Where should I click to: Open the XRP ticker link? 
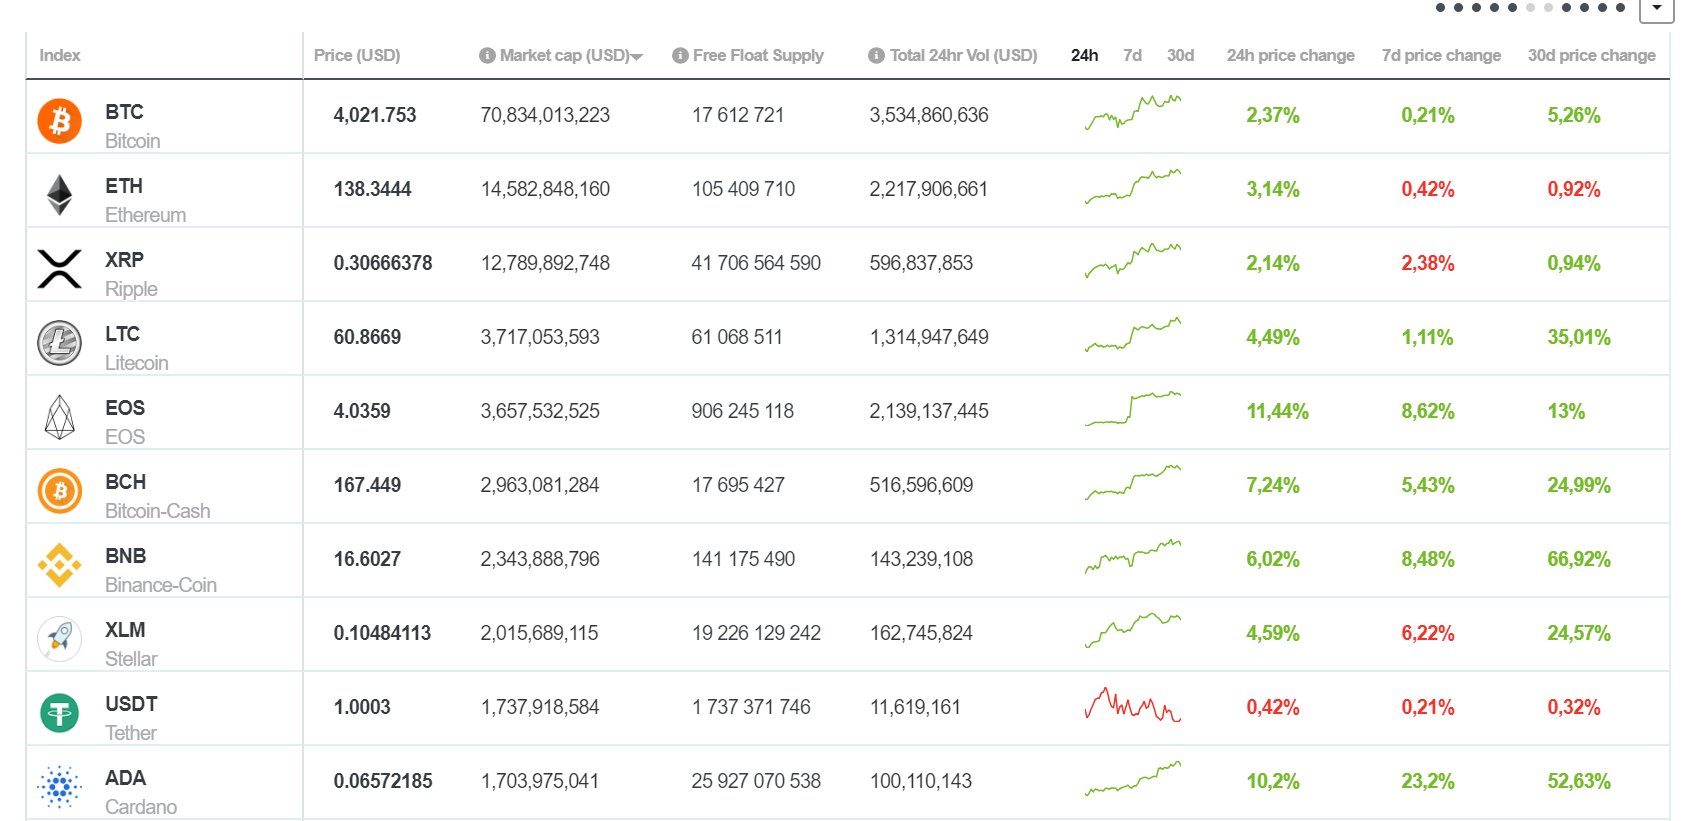pos(124,260)
